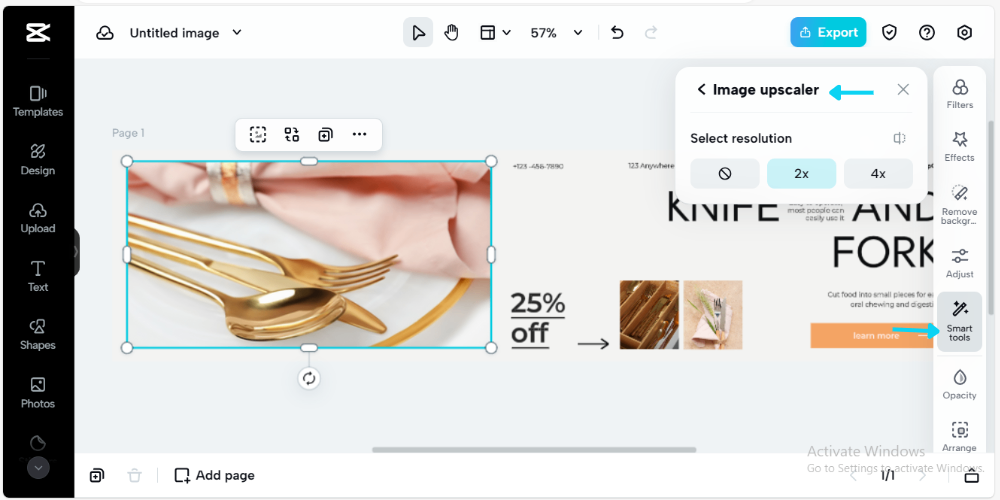Click the right panel vertical scrollbar
The image size is (1000, 500).
992,217
